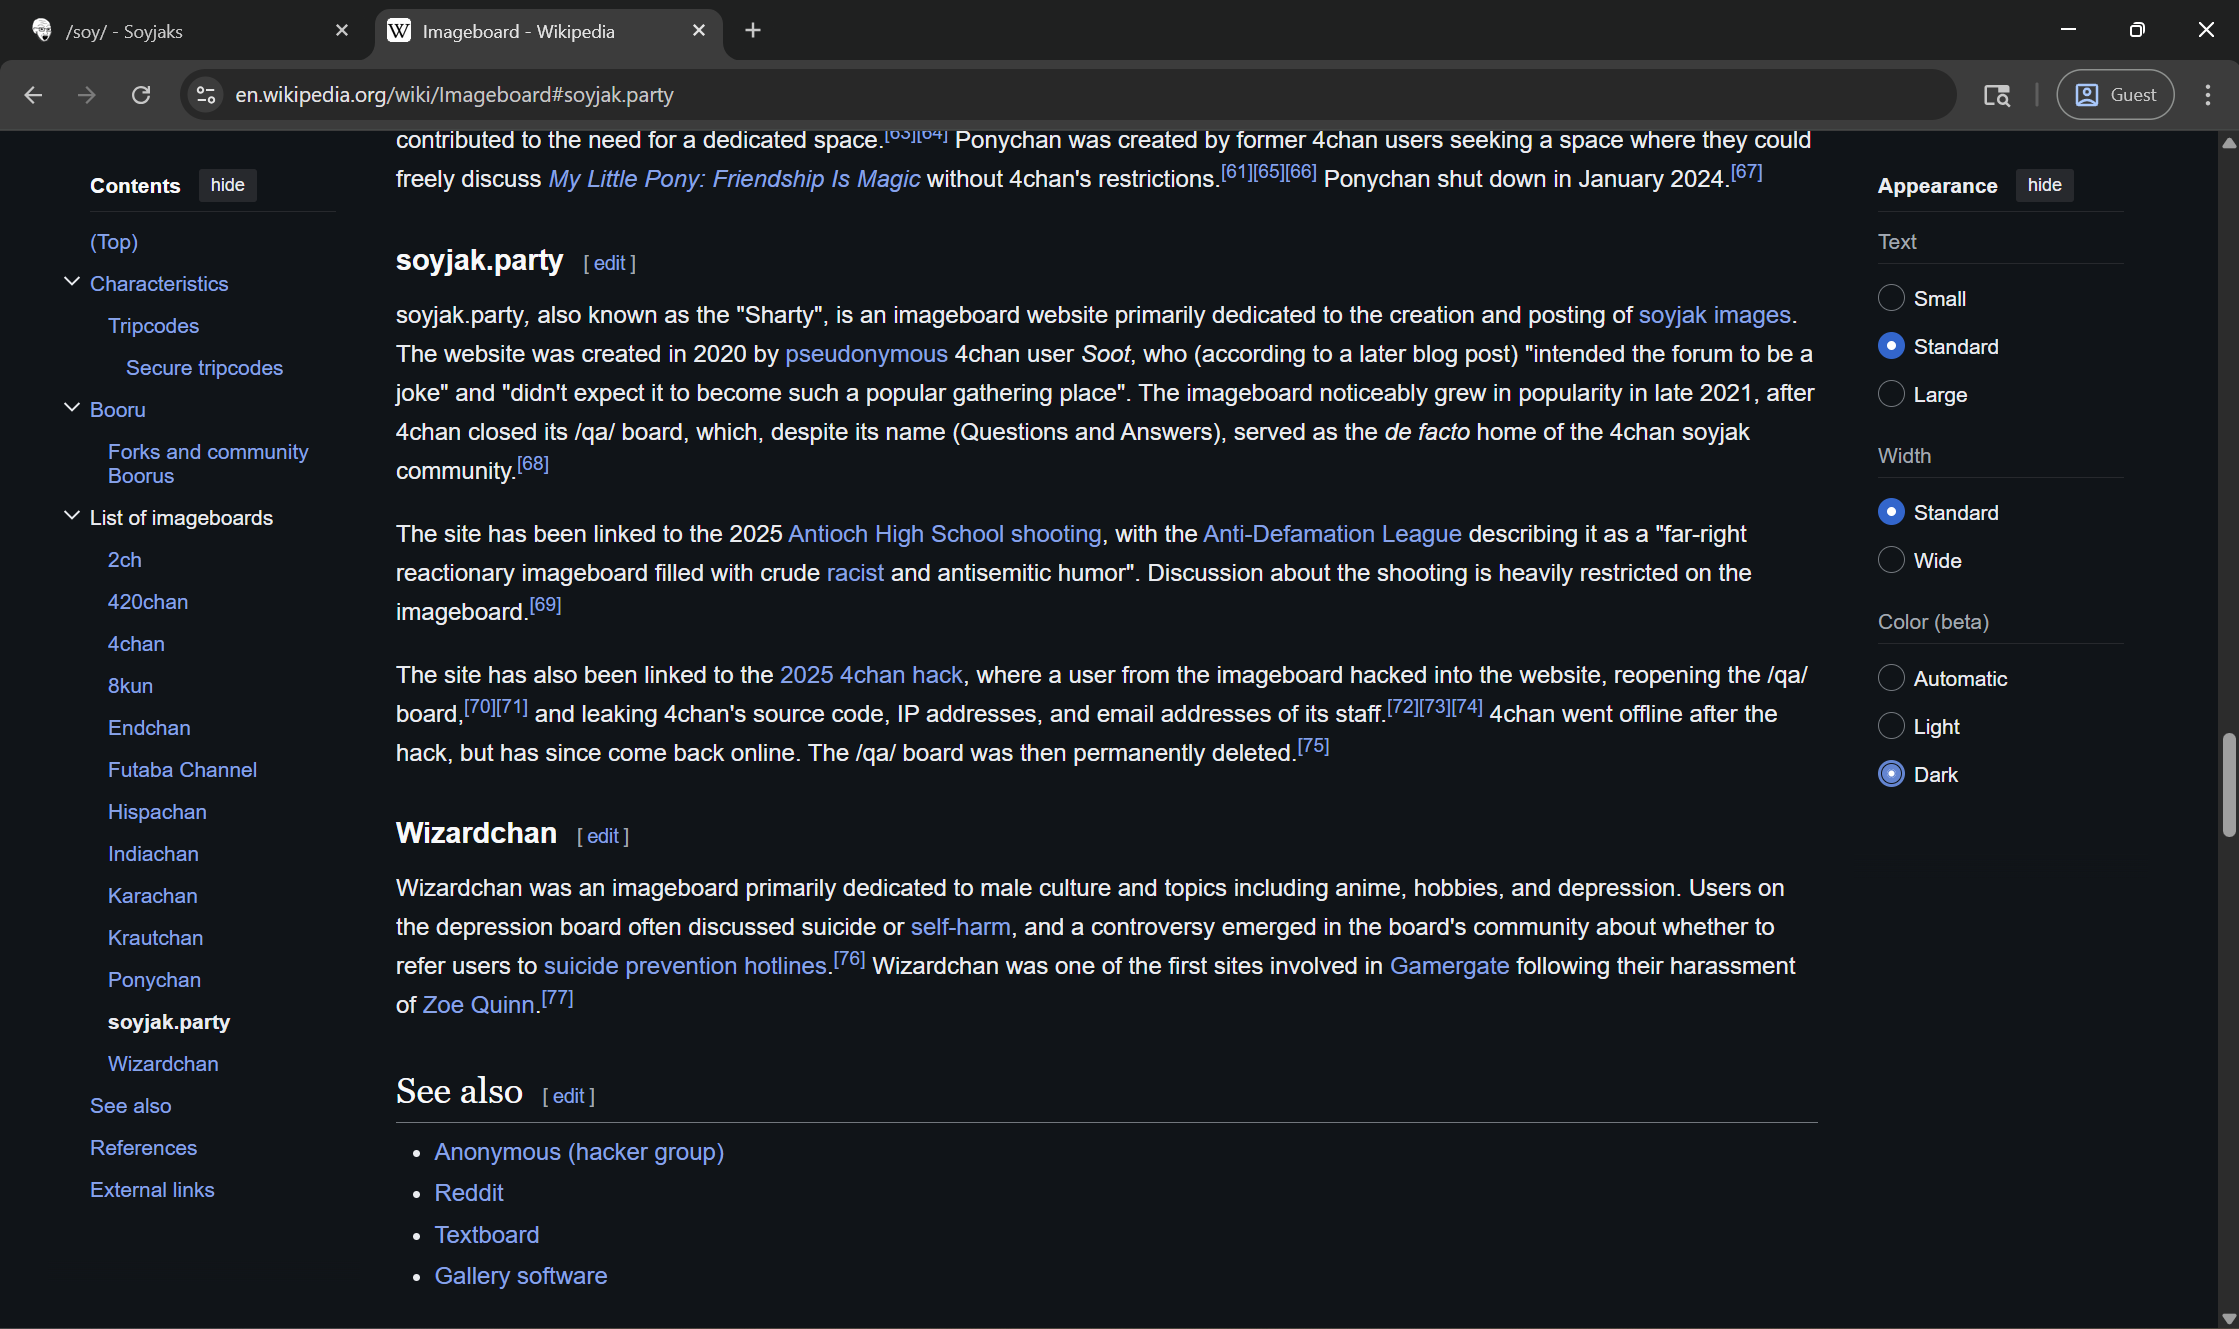Click the forward navigation arrow

(87, 95)
